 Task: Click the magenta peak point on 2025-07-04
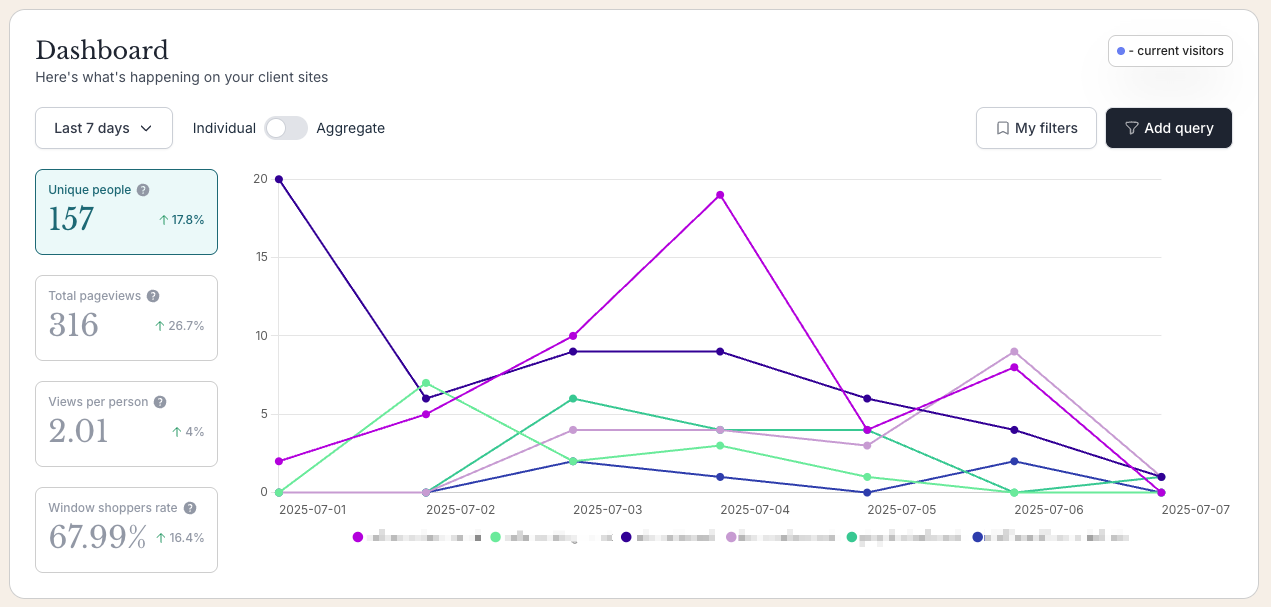720,195
